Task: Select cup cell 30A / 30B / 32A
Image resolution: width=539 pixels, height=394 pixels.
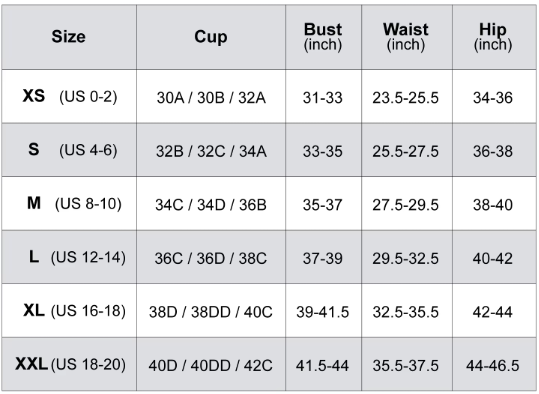Action: (211, 96)
